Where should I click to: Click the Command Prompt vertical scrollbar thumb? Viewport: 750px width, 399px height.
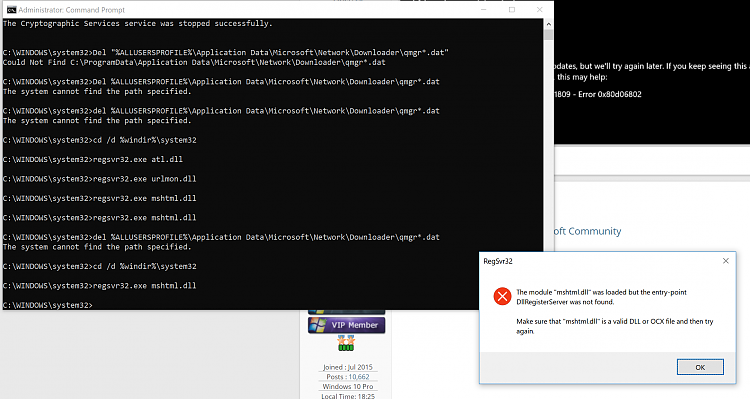(549, 34)
